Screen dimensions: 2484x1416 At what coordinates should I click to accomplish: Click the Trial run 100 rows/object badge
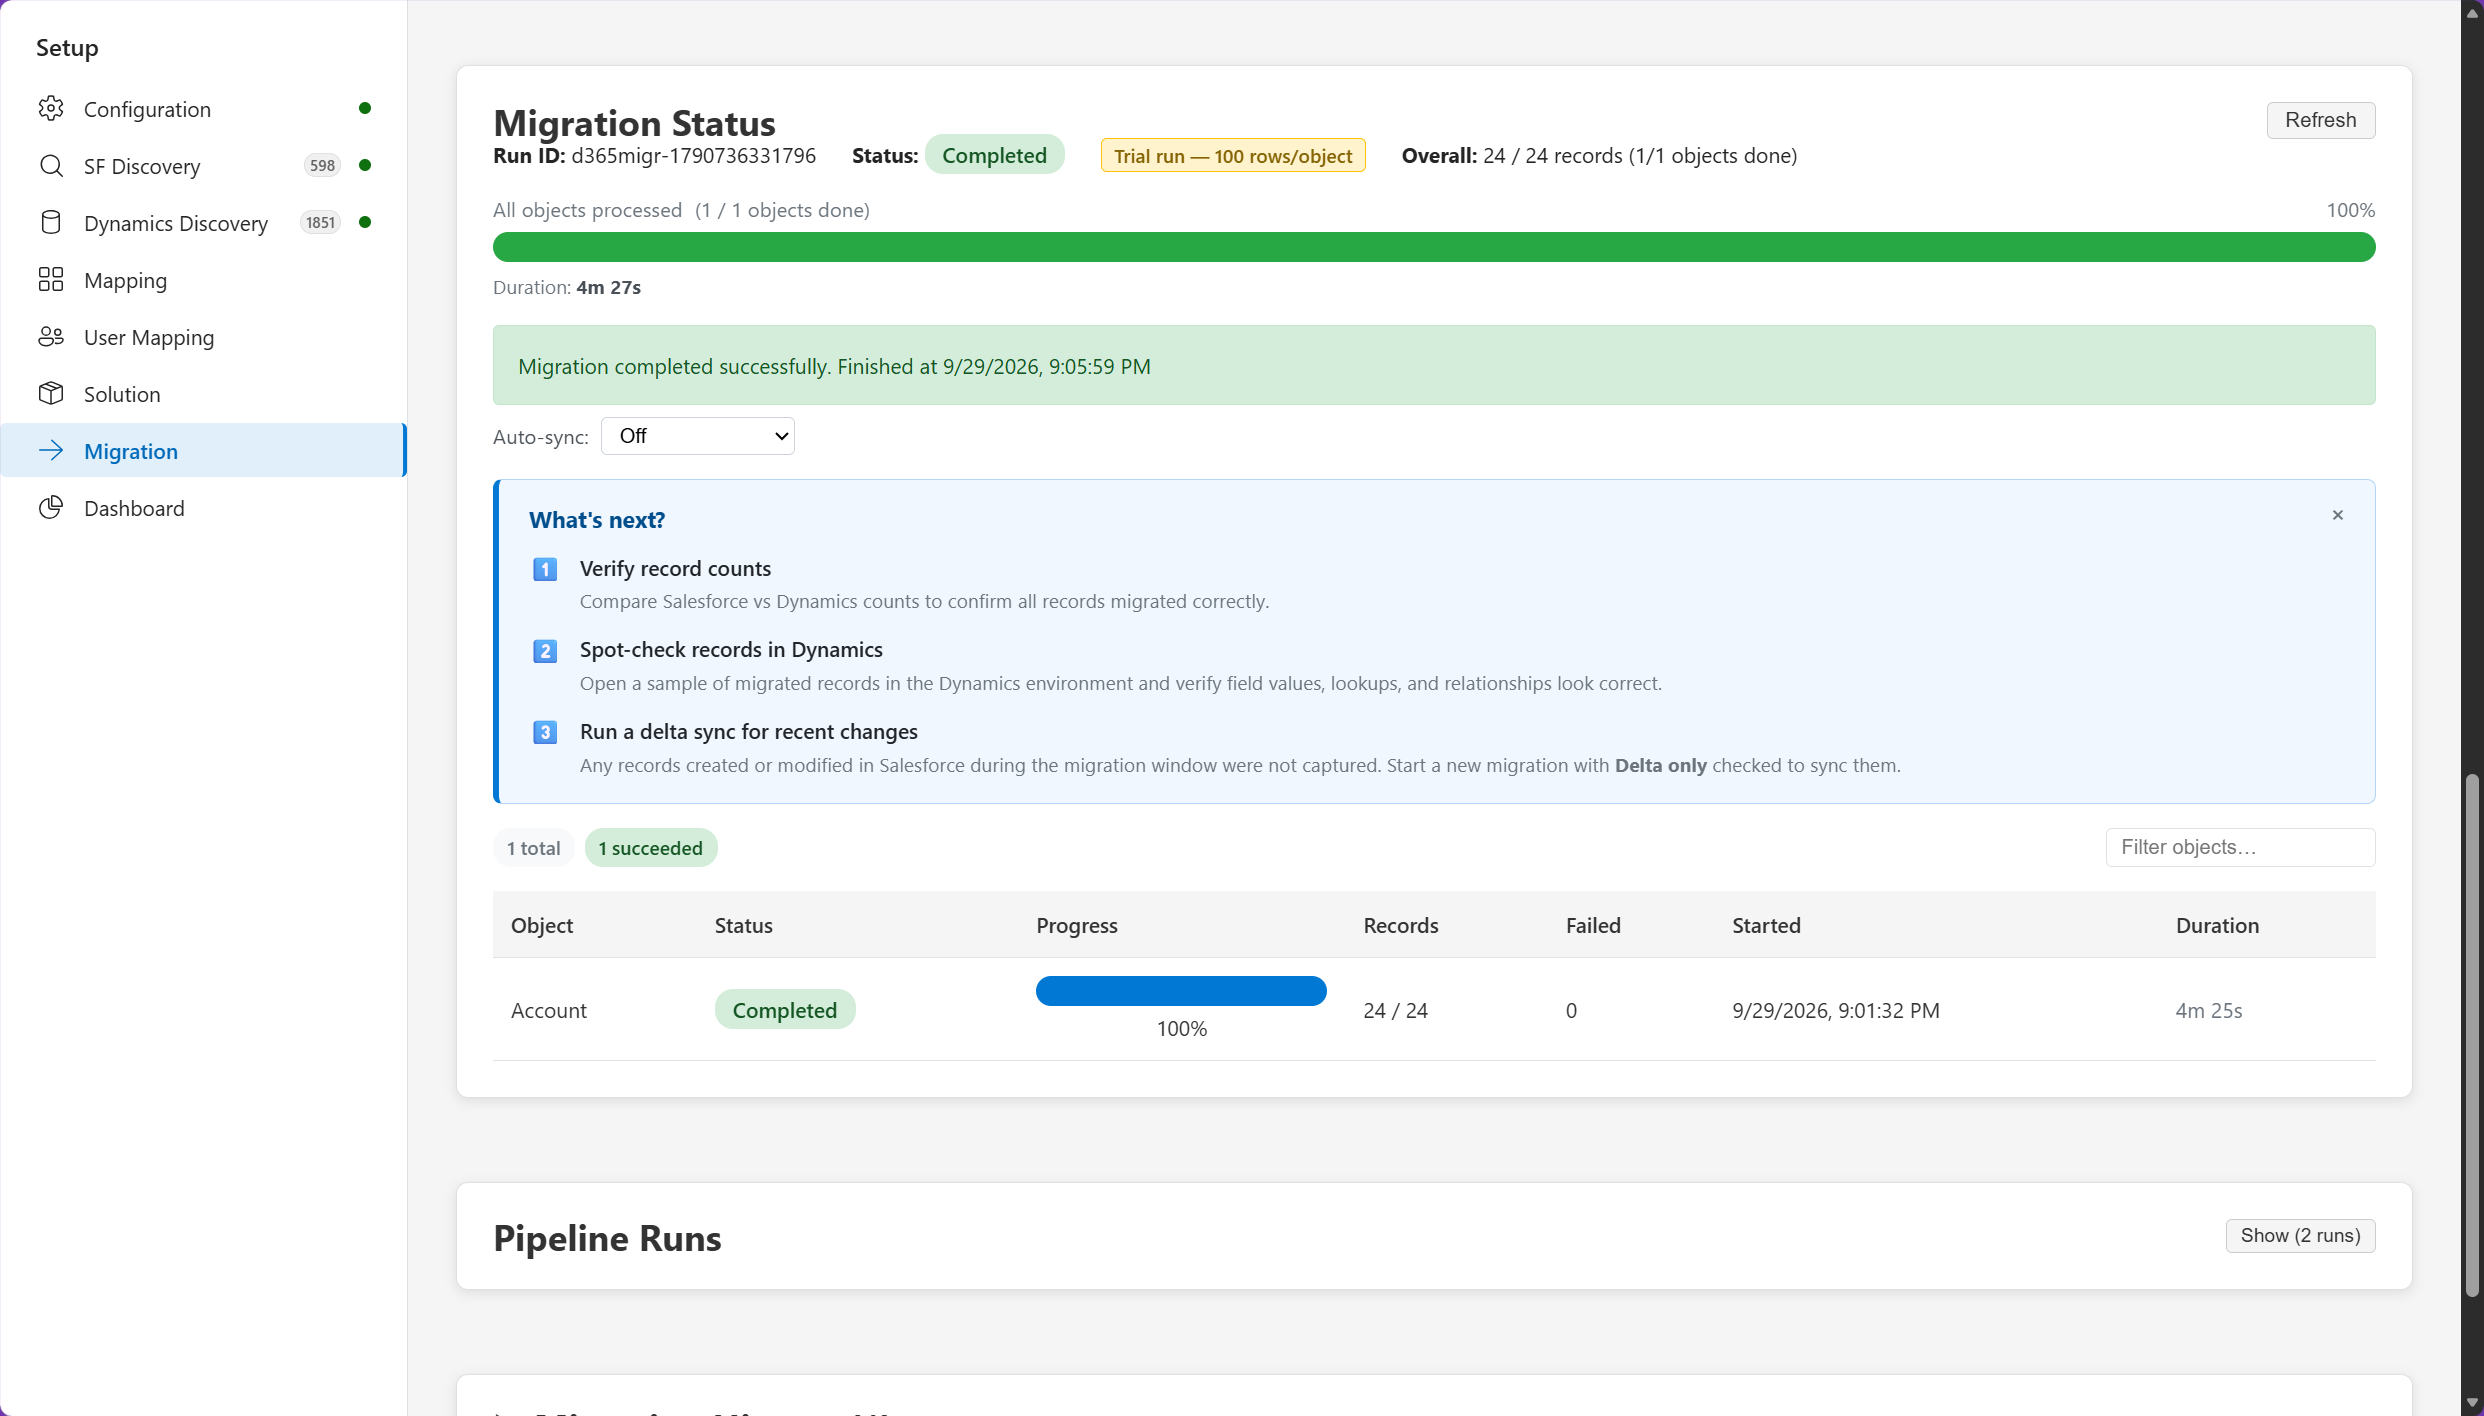pyautogui.click(x=1233, y=156)
